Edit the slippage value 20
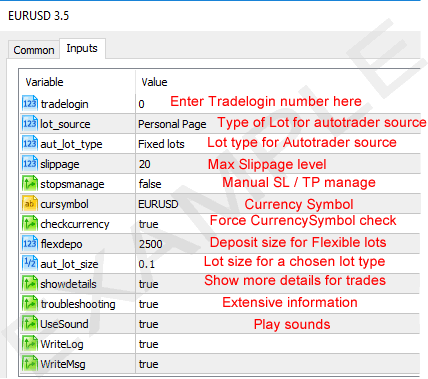The image size is (428, 379). pos(145,164)
